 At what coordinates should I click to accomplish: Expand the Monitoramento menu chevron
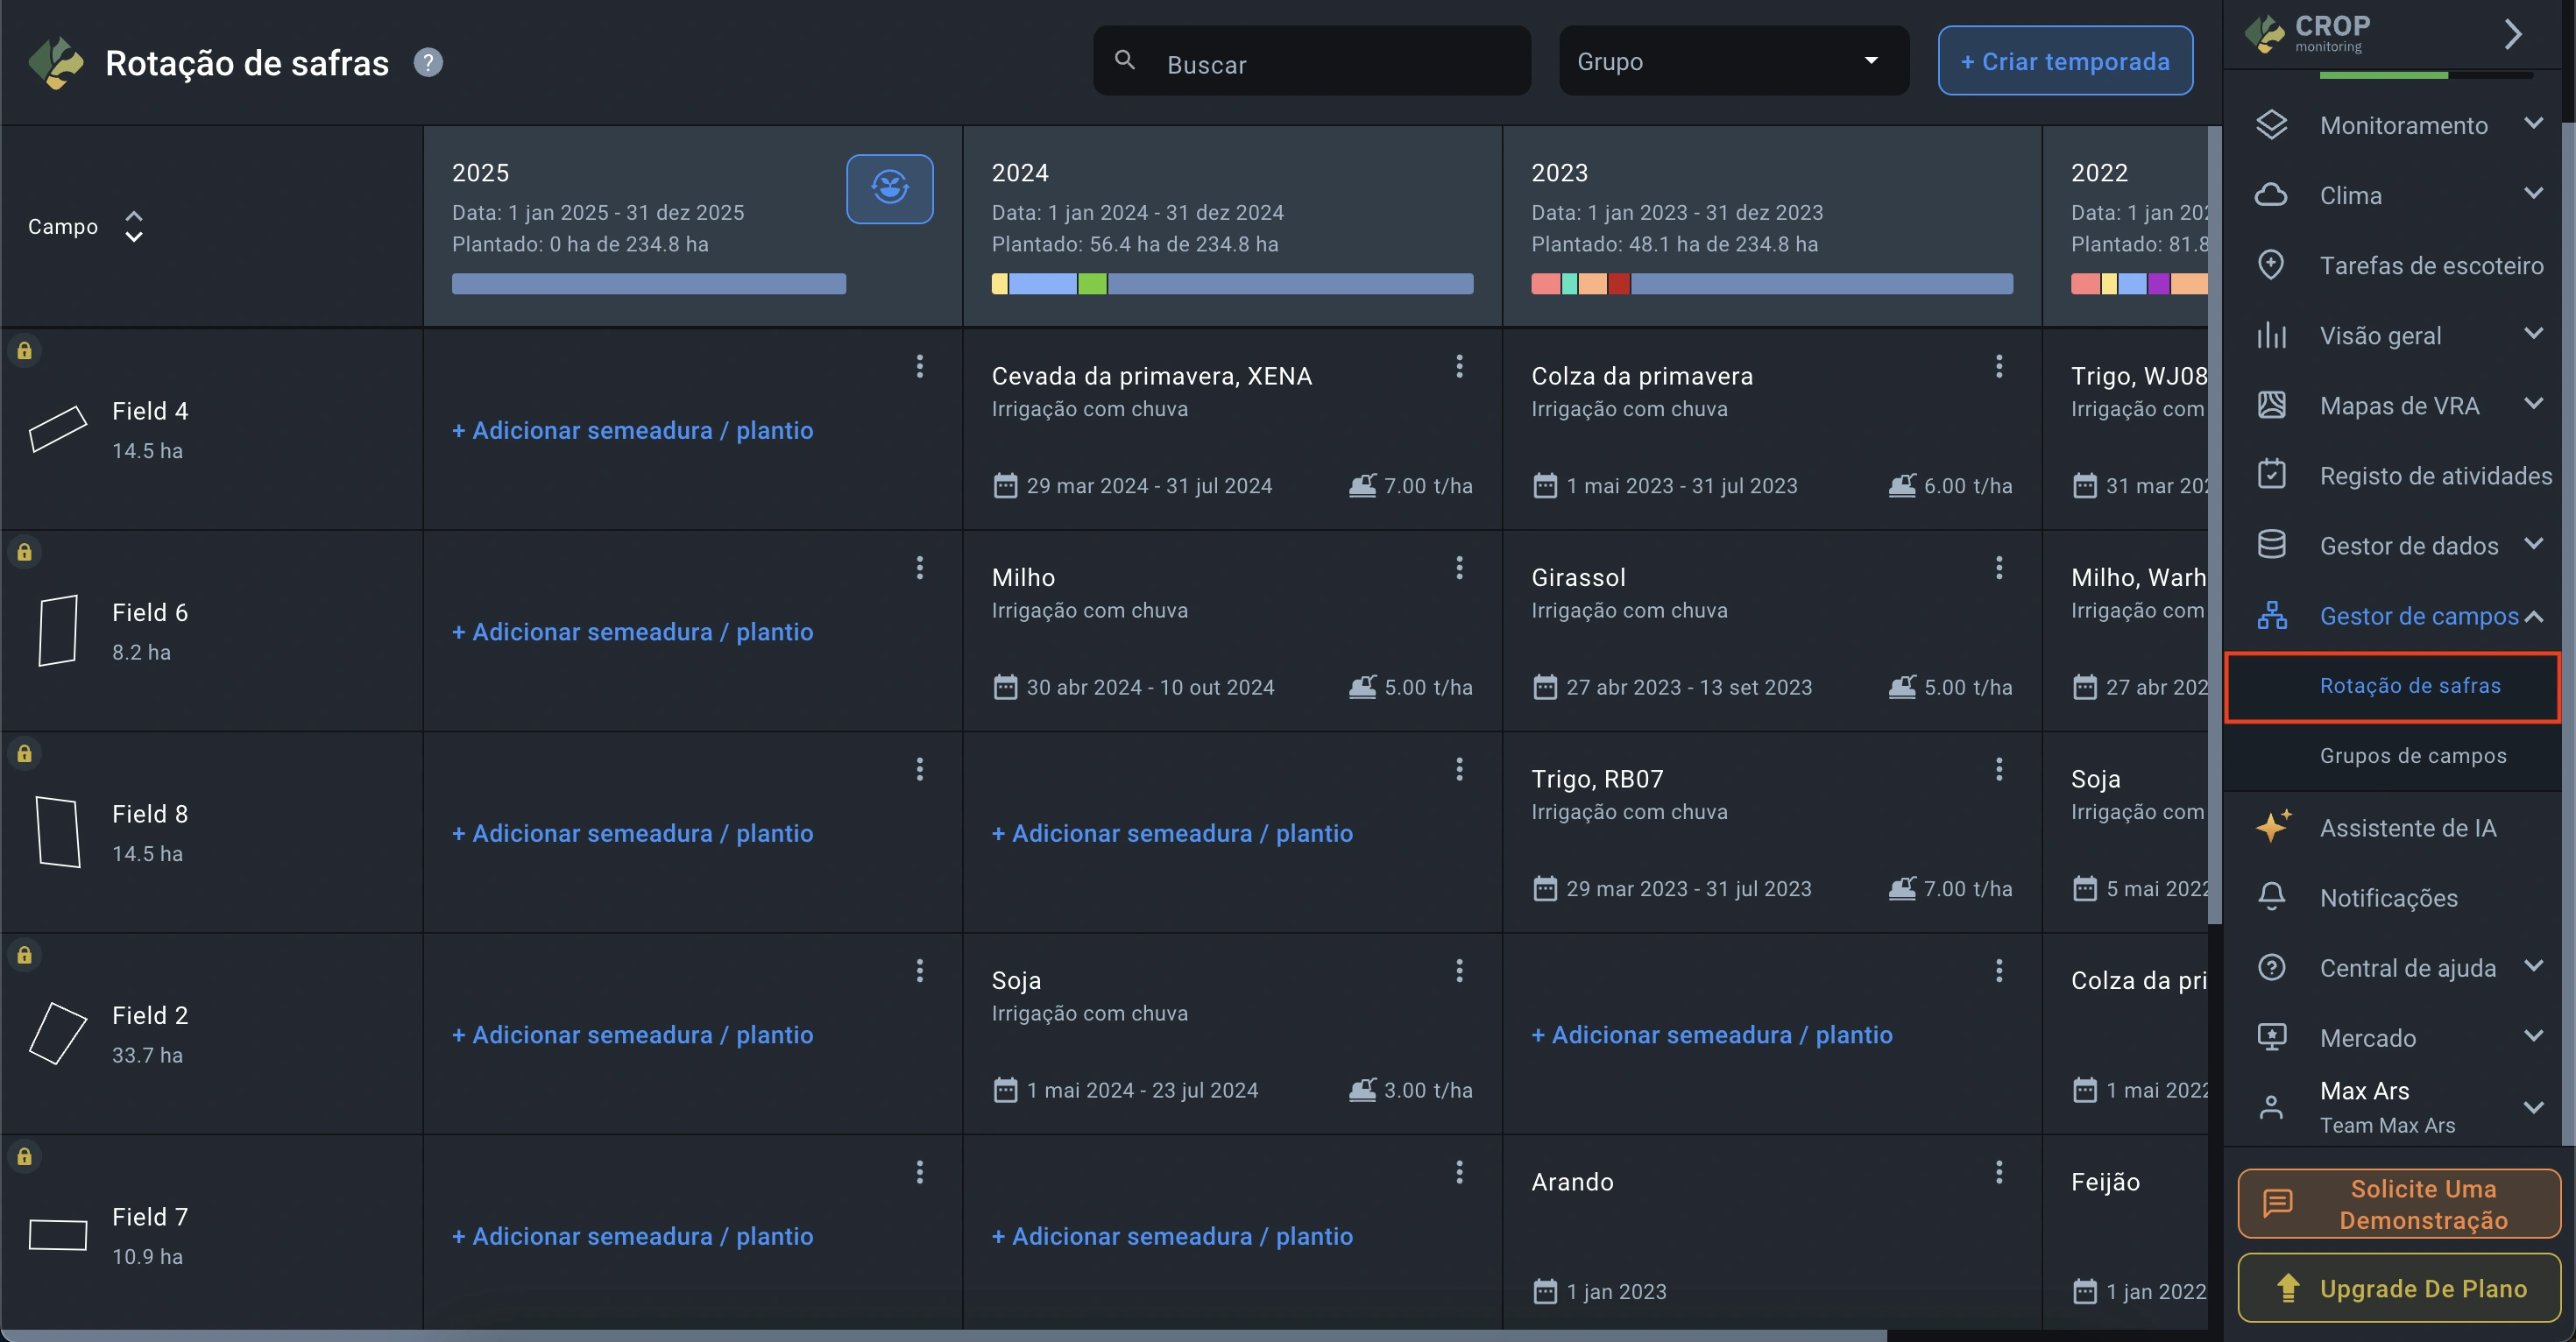point(2533,124)
